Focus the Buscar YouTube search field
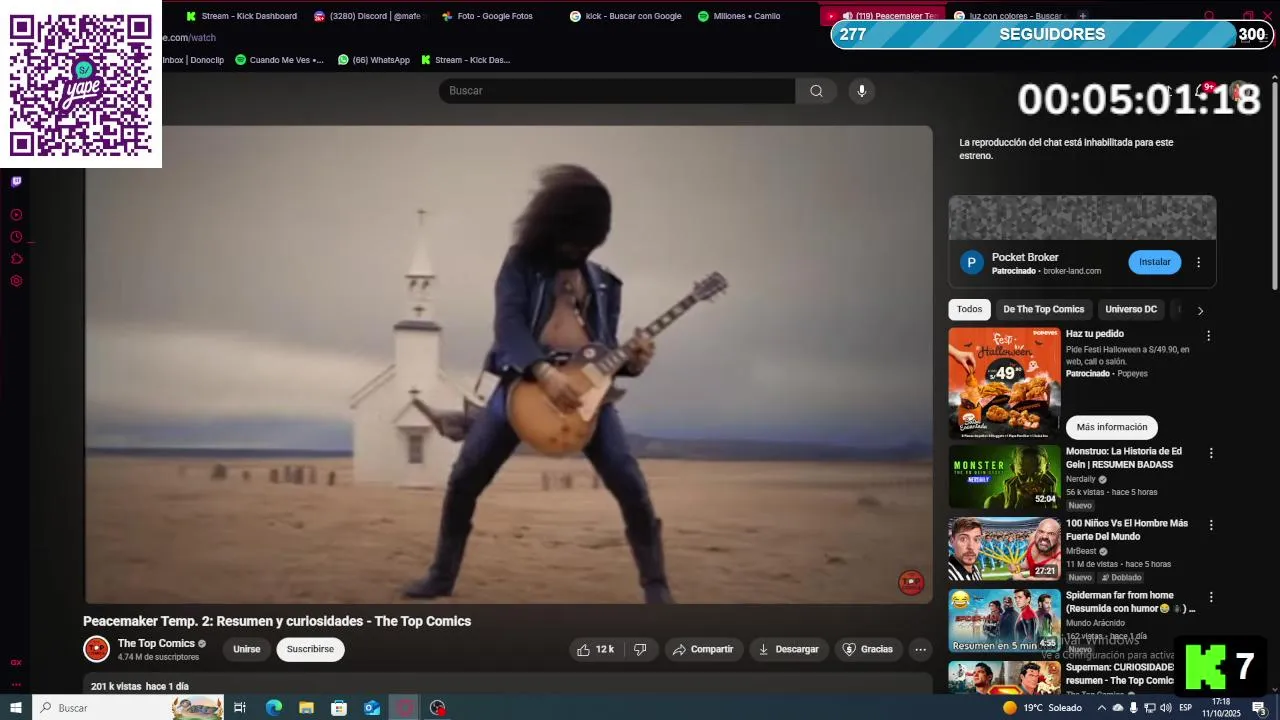Image resolution: width=1280 pixels, height=720 pixels. click(617, 91)
